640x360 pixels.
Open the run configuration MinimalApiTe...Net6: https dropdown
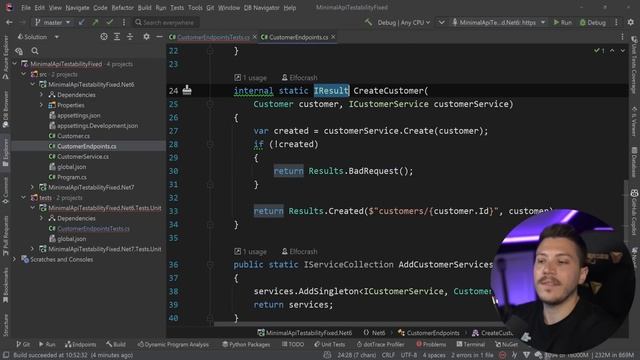tap(498, 22)
